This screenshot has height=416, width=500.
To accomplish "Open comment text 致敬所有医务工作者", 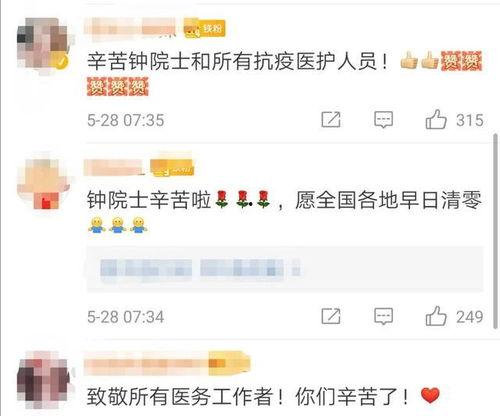I will [186, 396].
